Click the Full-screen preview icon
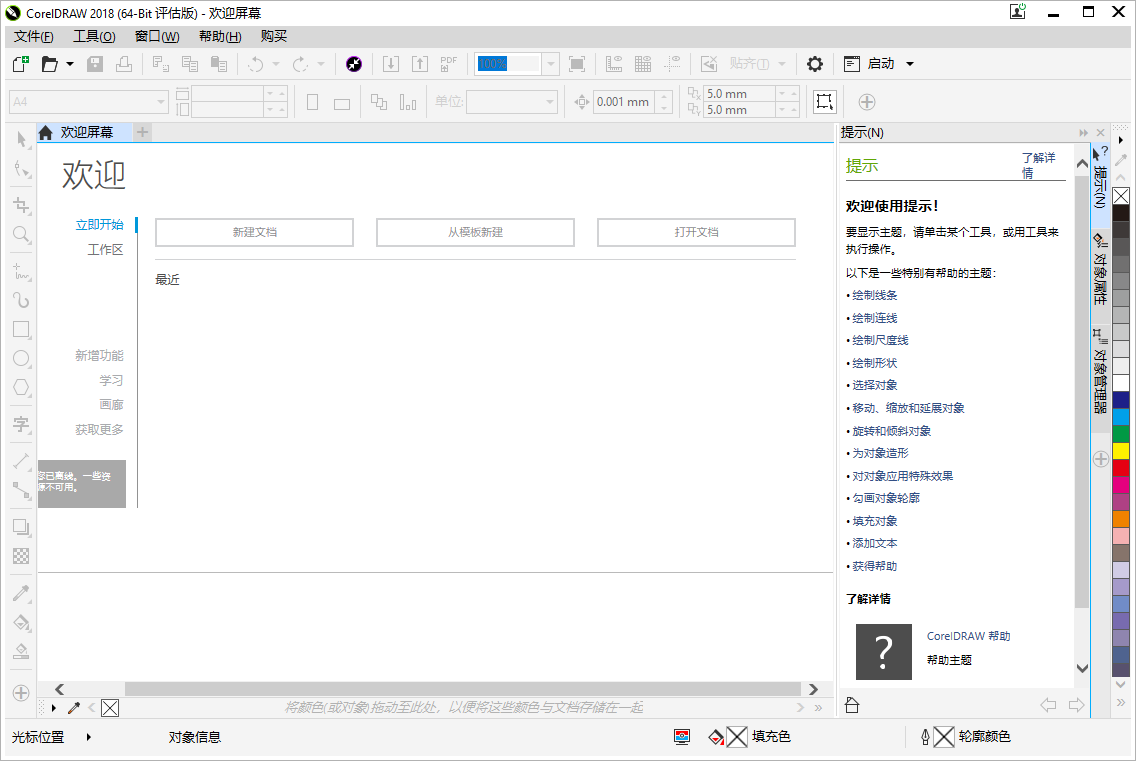The image size is (1136, 761). [577, 64]
